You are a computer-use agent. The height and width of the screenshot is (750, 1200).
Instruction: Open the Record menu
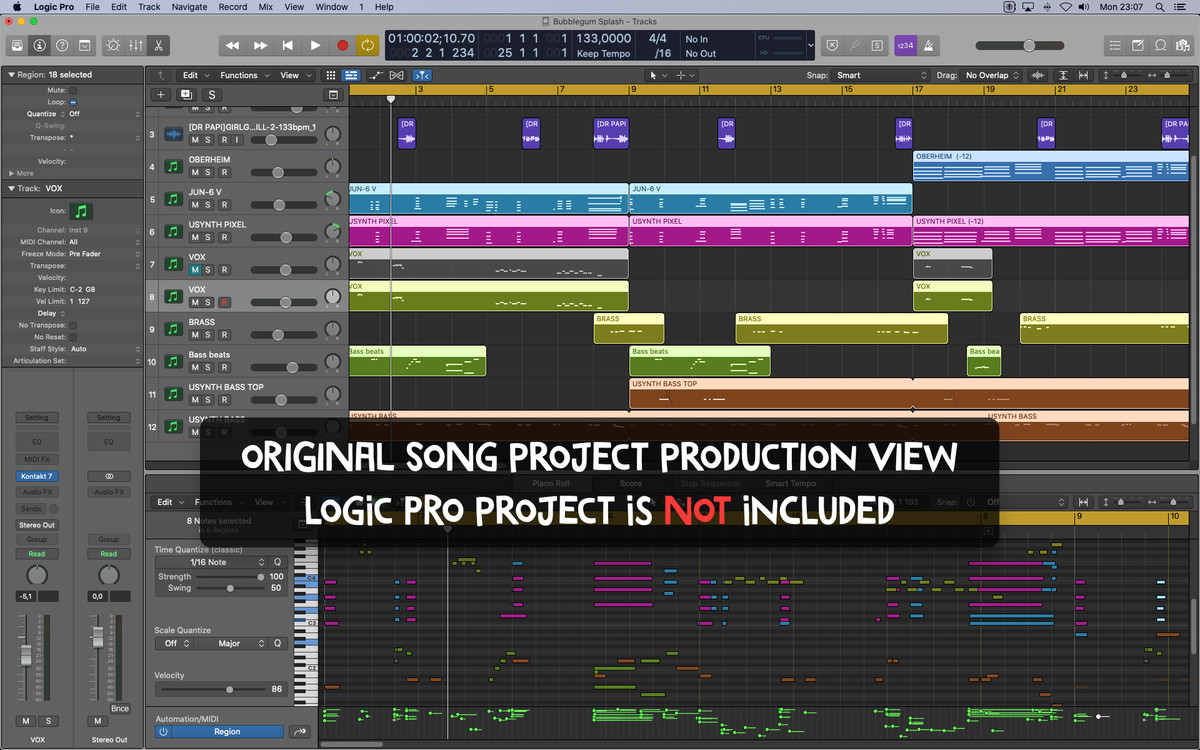click(233, 7)
